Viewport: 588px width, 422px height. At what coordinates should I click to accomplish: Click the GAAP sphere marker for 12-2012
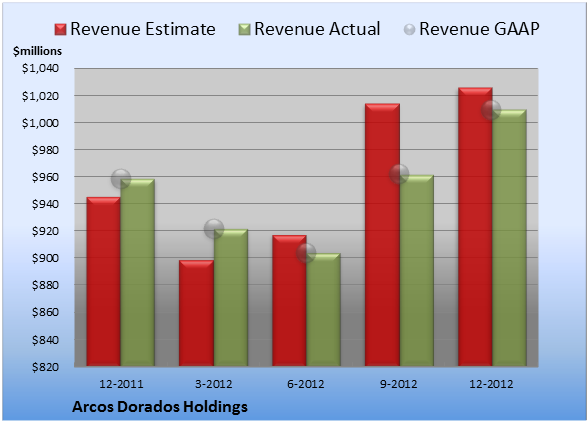pyautogui.click(x=491, y=110)
